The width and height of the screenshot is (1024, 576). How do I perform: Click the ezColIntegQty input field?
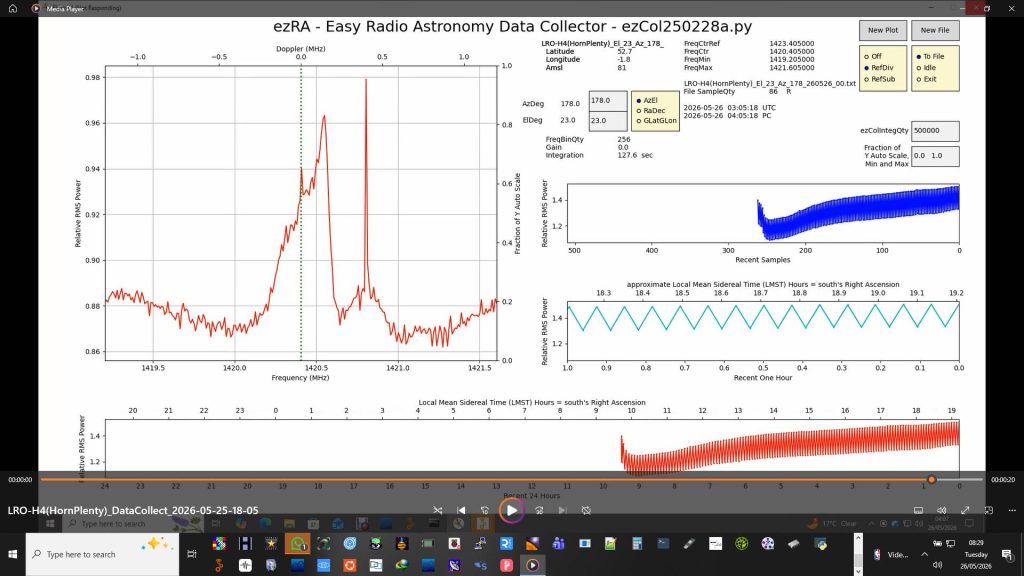[935, 131]
